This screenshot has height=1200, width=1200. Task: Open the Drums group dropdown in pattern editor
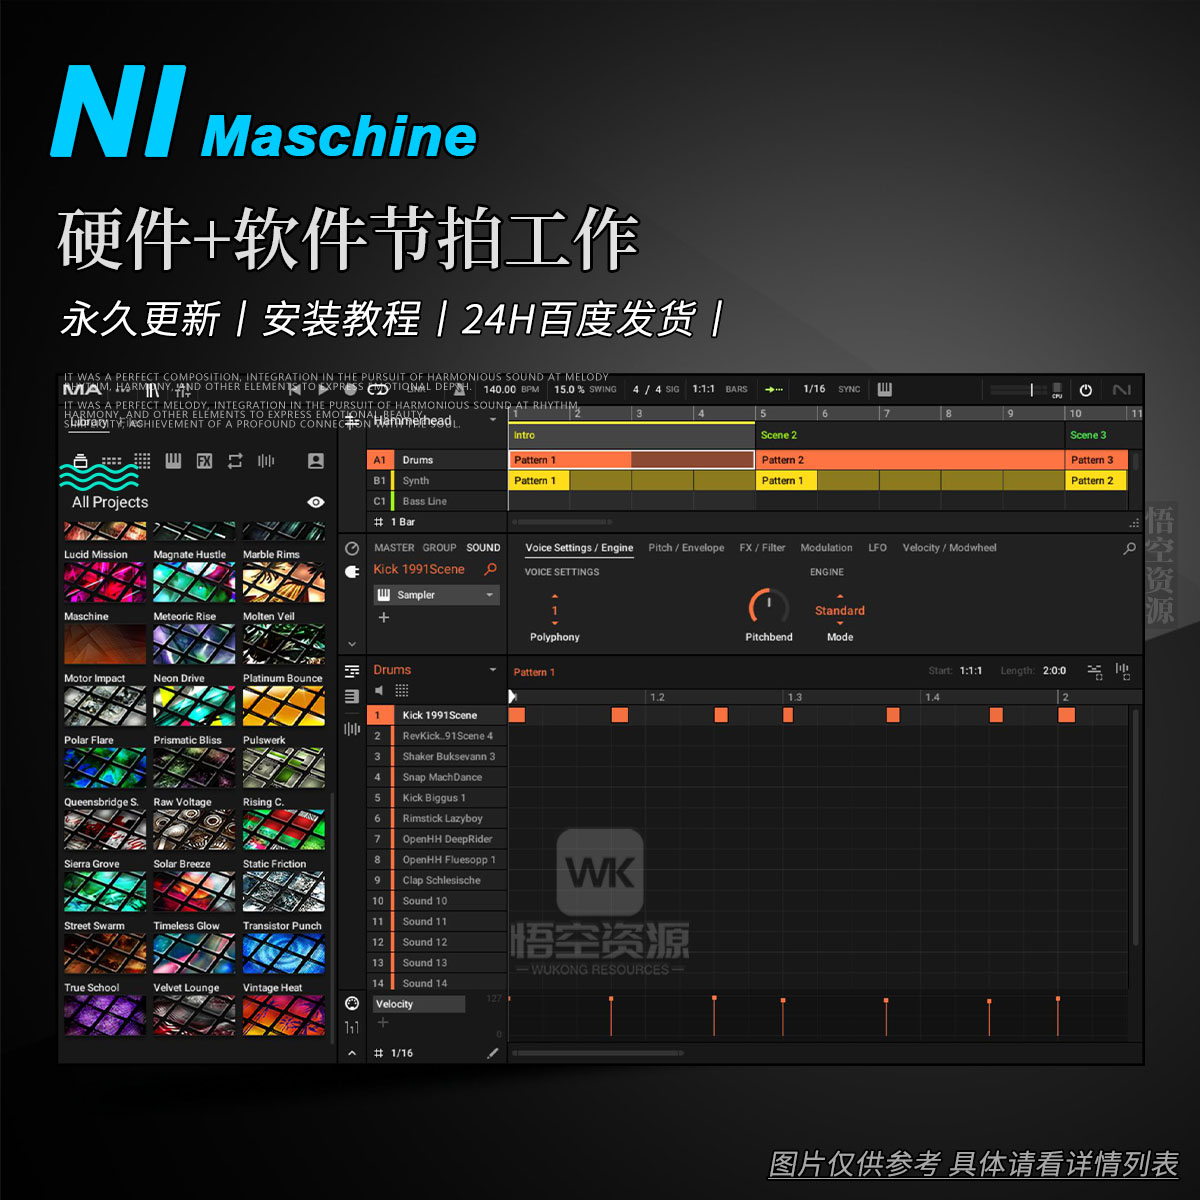491,669
